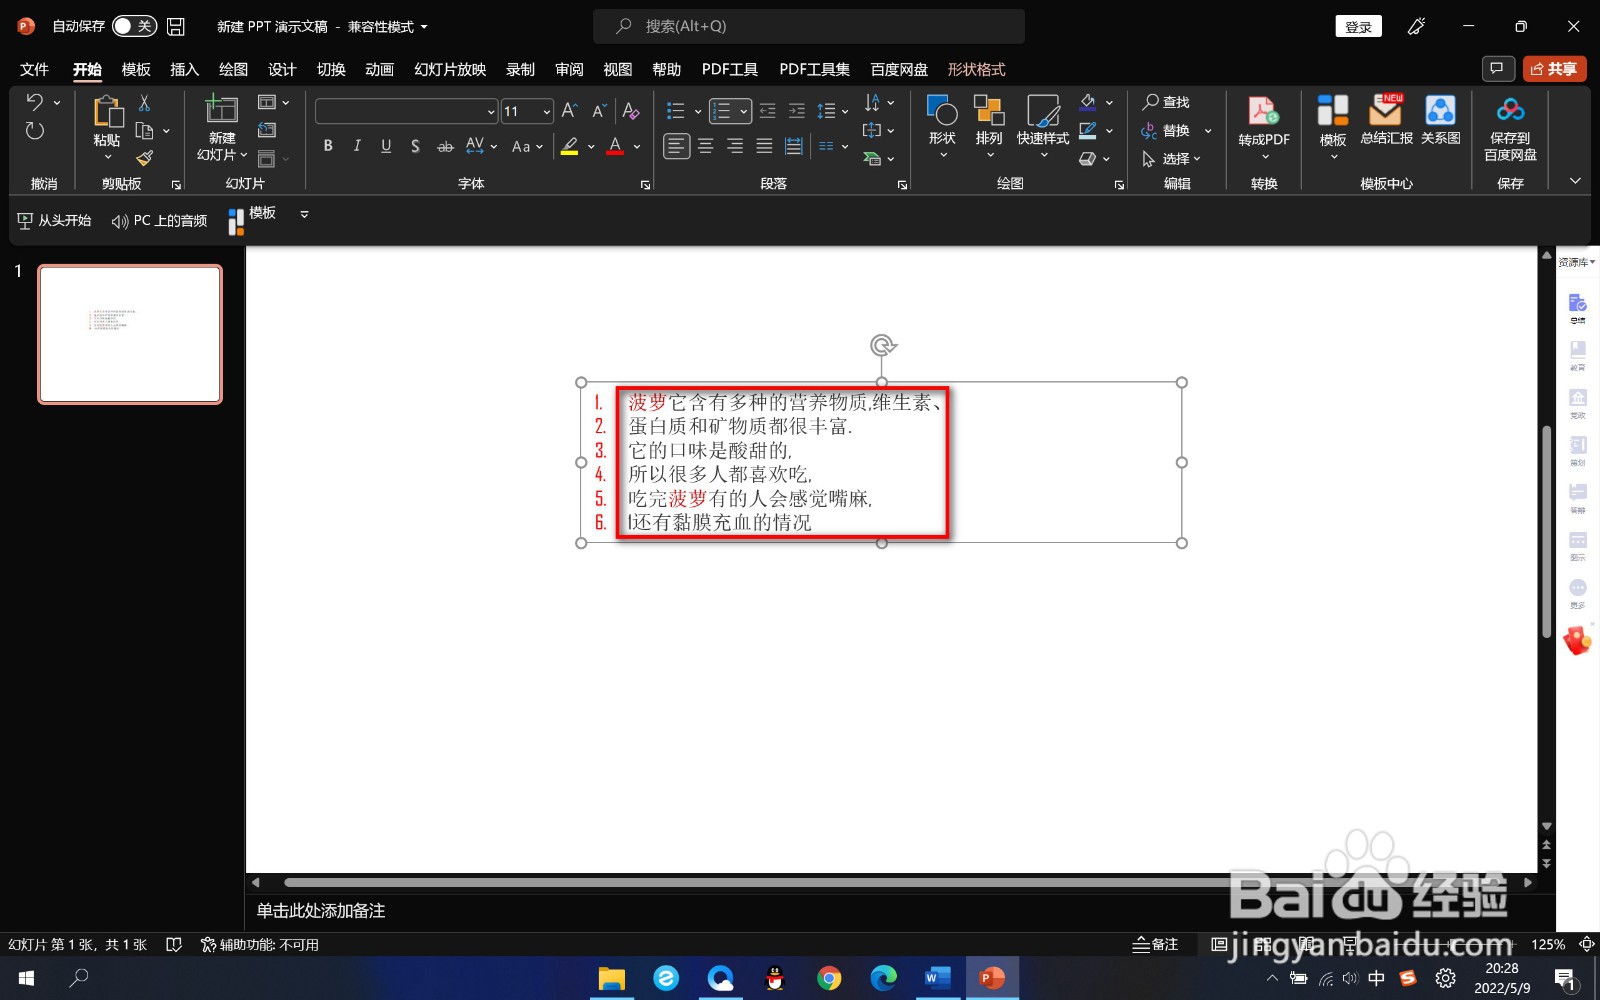Toggle Underline formatting
The height and width of the screenshot is (1000, 1600).
click(386, 146)
